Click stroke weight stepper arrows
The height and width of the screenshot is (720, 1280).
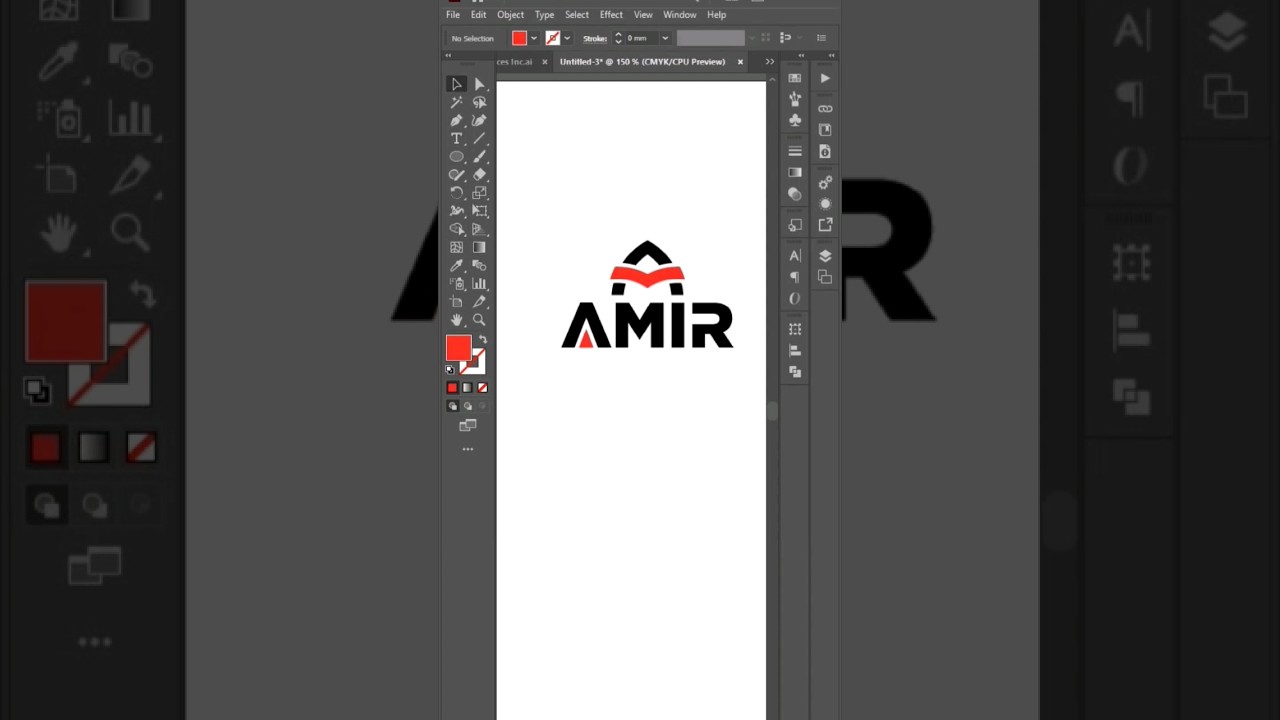pyautogui.click(x=618, y=38)
